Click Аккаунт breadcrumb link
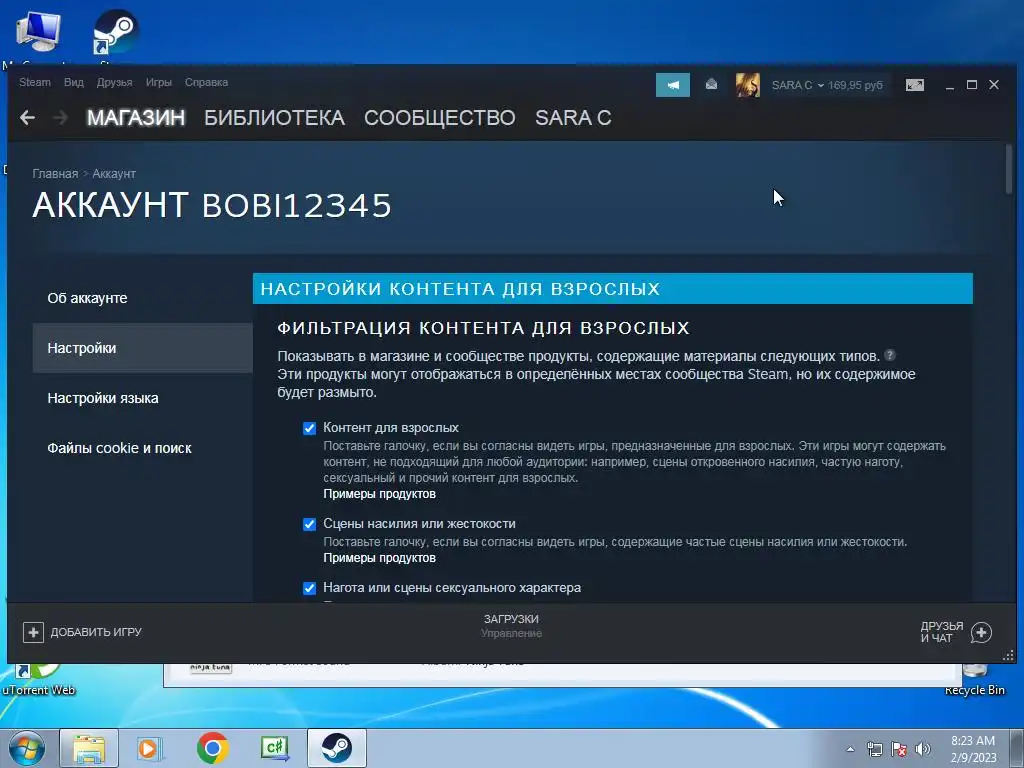 tap(114, 174)
